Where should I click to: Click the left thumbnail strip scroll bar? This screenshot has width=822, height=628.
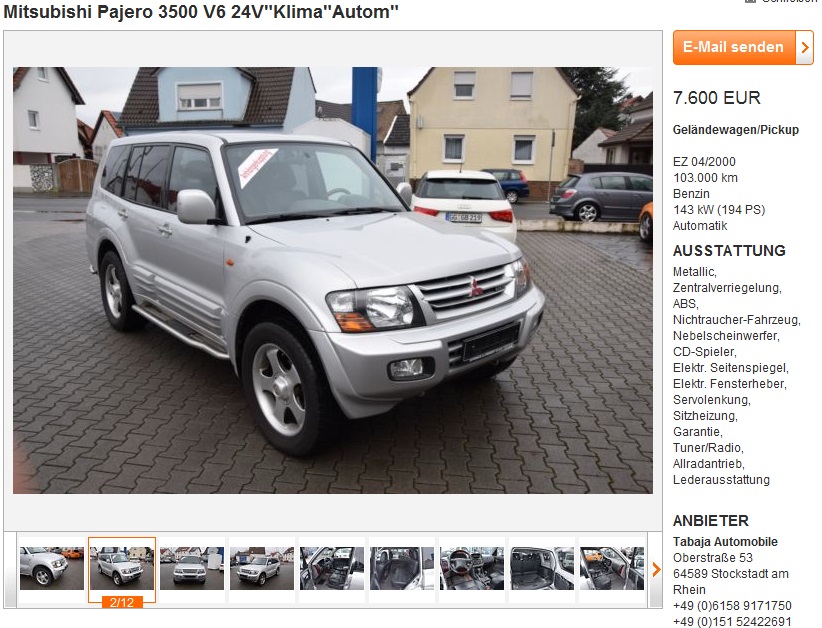click(x=10, y=569)
